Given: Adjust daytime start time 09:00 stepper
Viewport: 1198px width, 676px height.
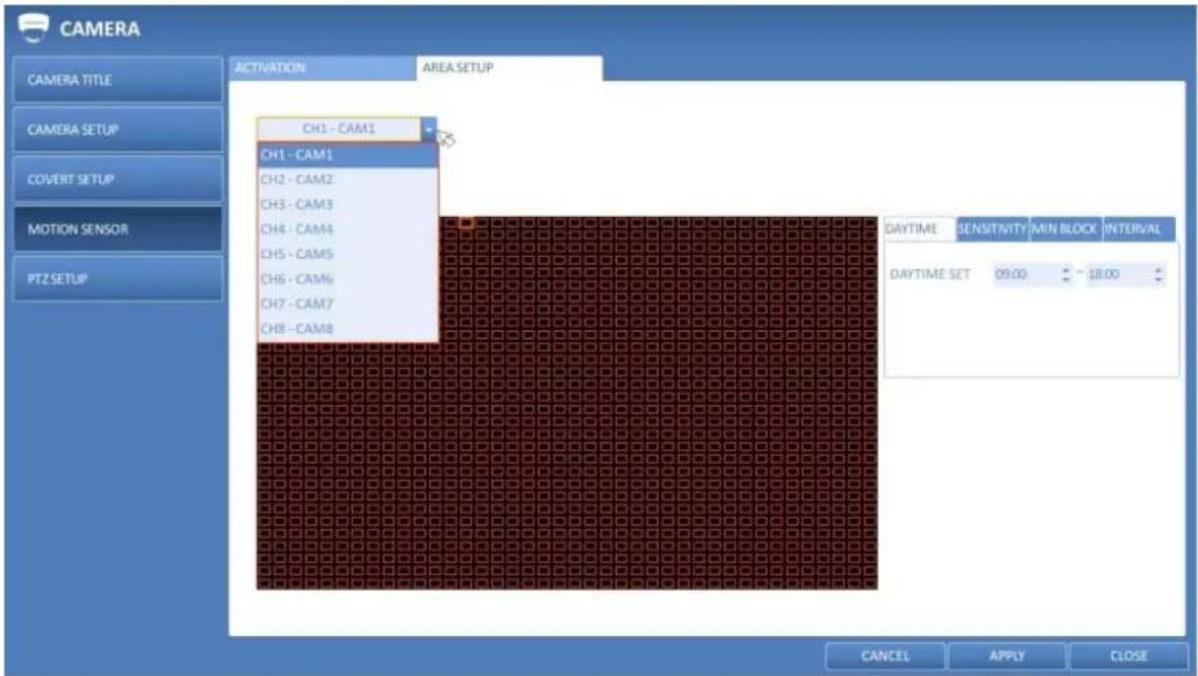Looking at the screenshot, I should [1066, 274].
